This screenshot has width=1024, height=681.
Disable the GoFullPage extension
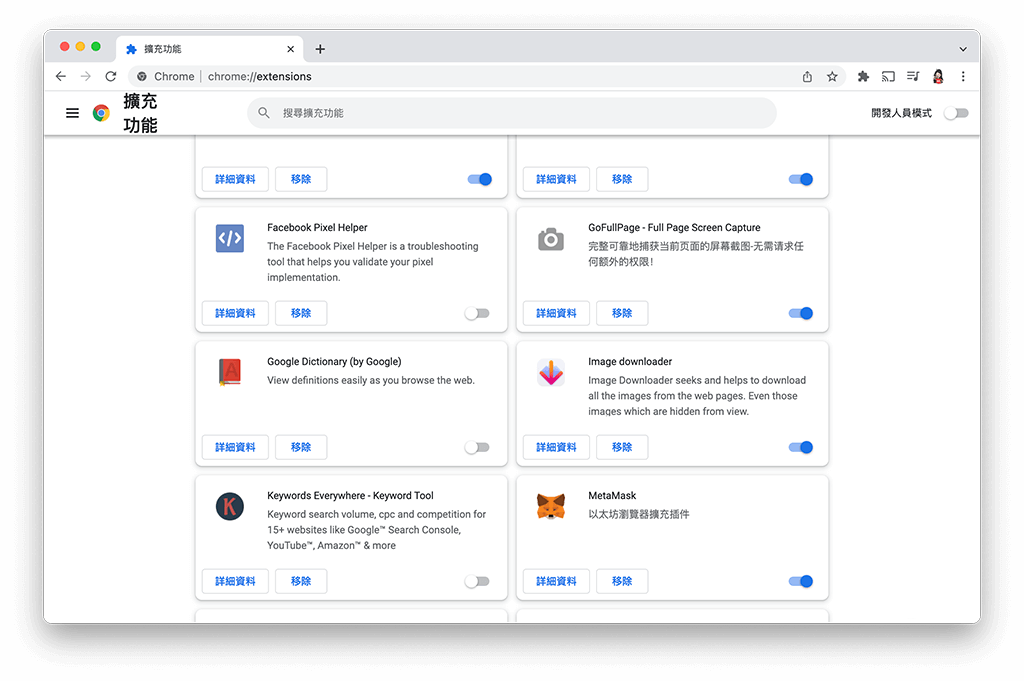(x=801, y=313)
